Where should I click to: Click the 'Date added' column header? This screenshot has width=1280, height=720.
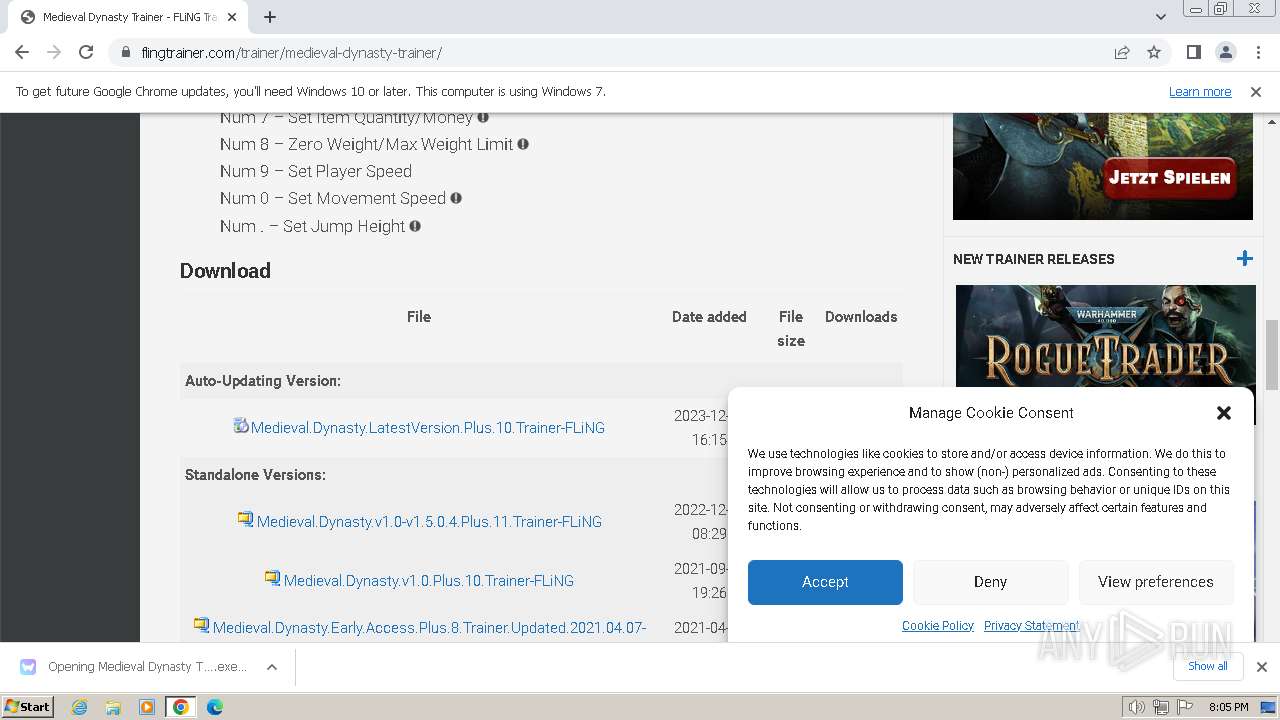(709, 317)
